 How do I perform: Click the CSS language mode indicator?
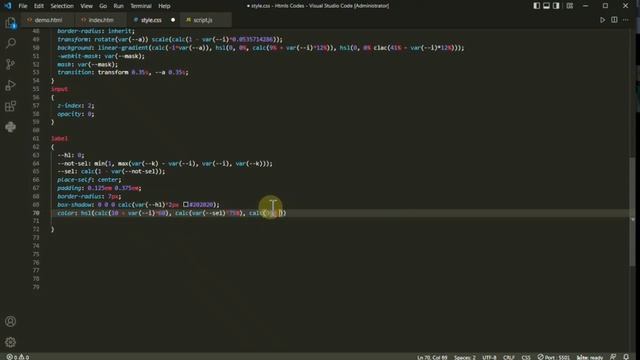[526, 357]
